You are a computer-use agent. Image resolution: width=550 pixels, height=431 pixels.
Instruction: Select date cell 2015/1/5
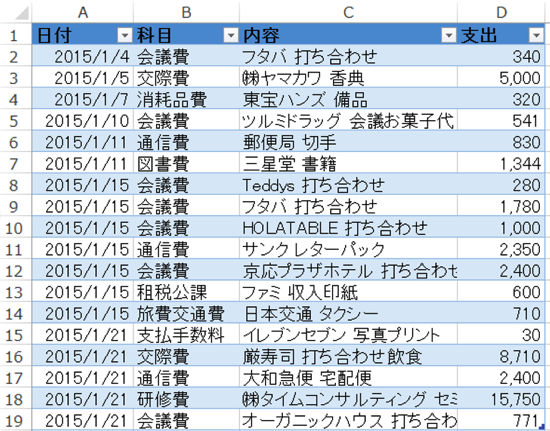(83, 78)
